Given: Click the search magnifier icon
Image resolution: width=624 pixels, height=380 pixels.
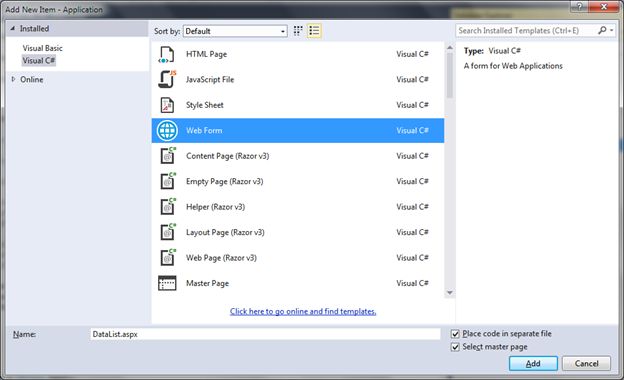Looking at the screenshot, I should [x=602, y=30].
